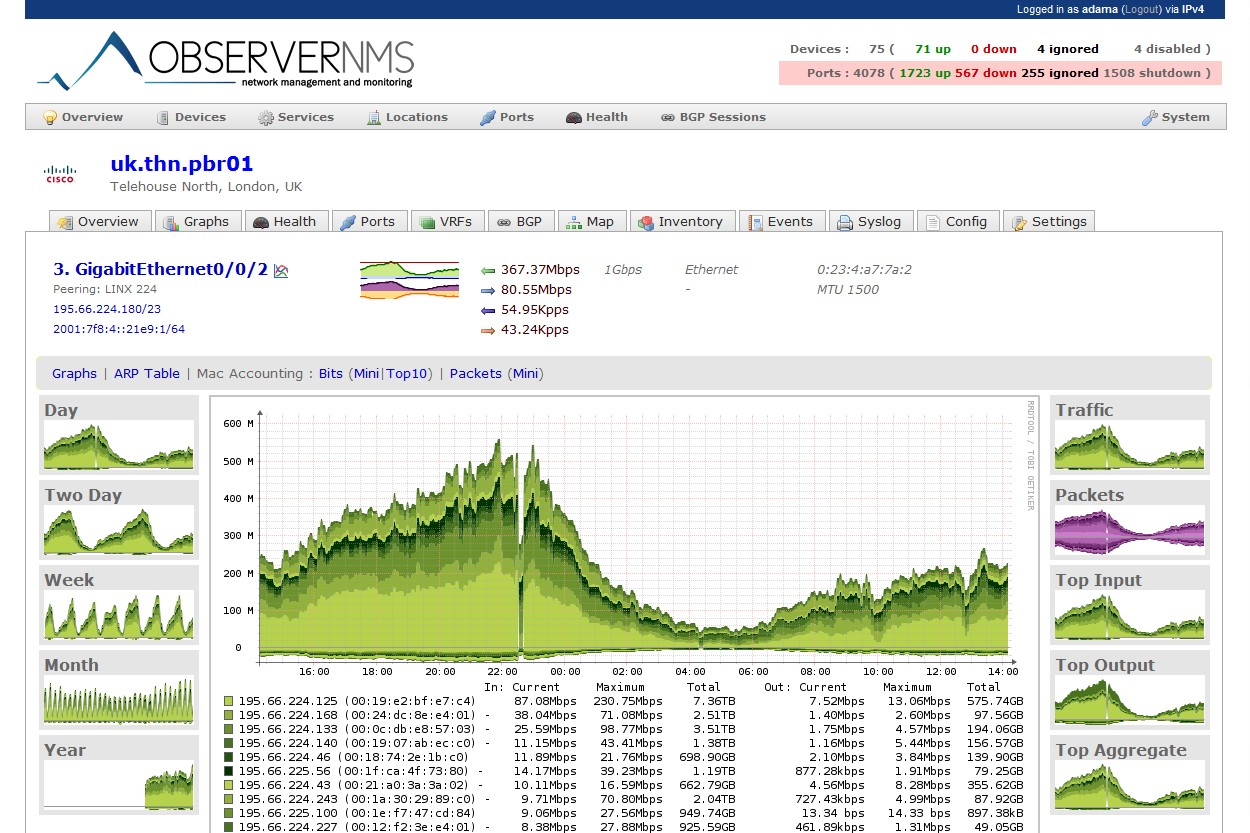Viewport: 1250px width, 833px height.
Task: Switch to the VRFs device tab
Action: (x=448, y=221)
